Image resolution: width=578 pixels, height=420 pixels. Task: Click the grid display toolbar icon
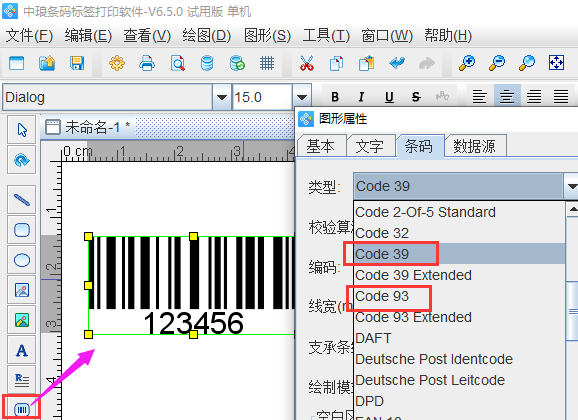pos(267,63)
